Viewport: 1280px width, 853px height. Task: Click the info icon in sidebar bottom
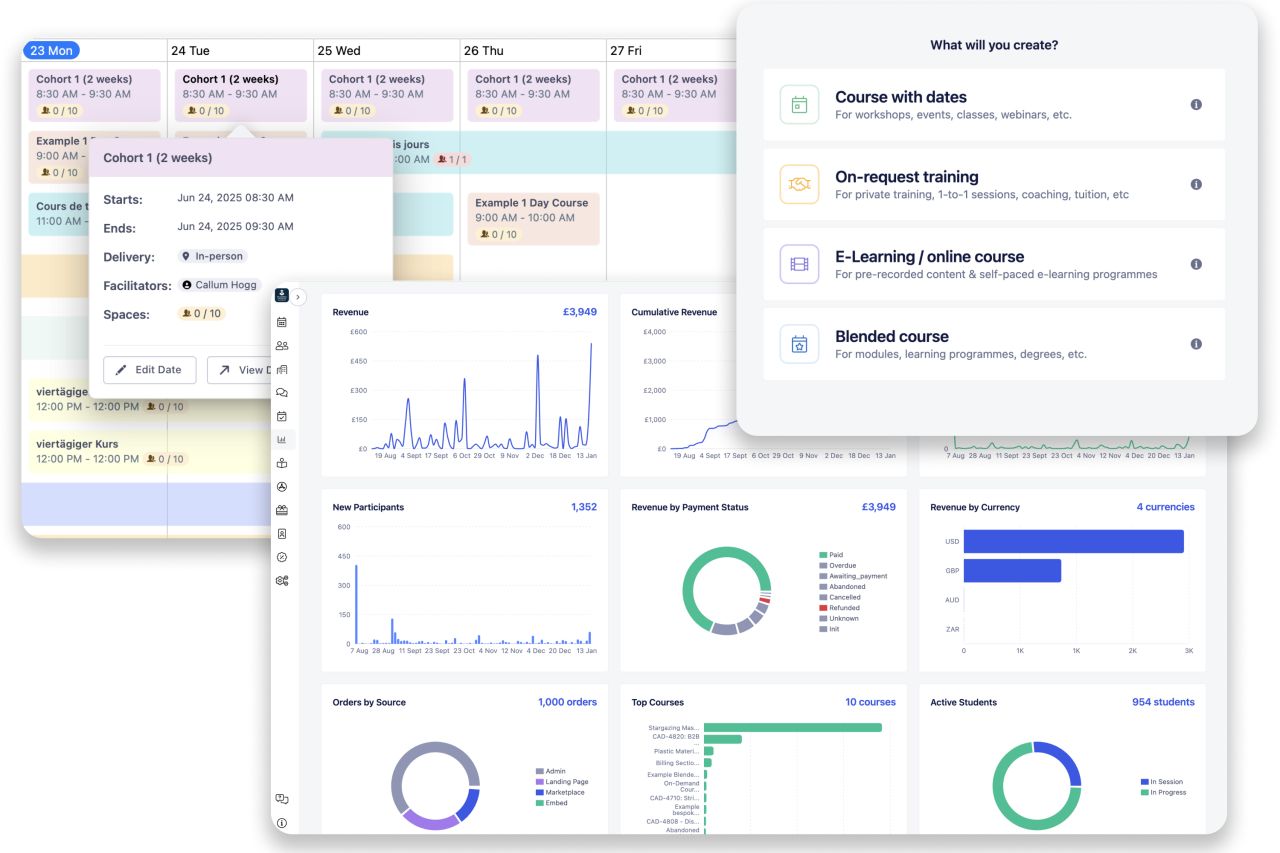282,823
